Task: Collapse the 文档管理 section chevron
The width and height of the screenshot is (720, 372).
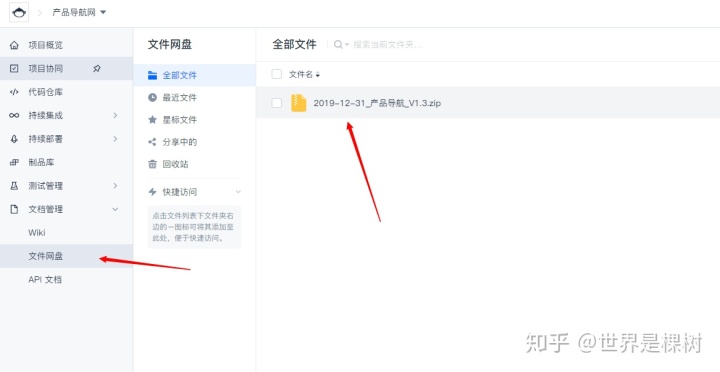Action: tap(115, 209)
